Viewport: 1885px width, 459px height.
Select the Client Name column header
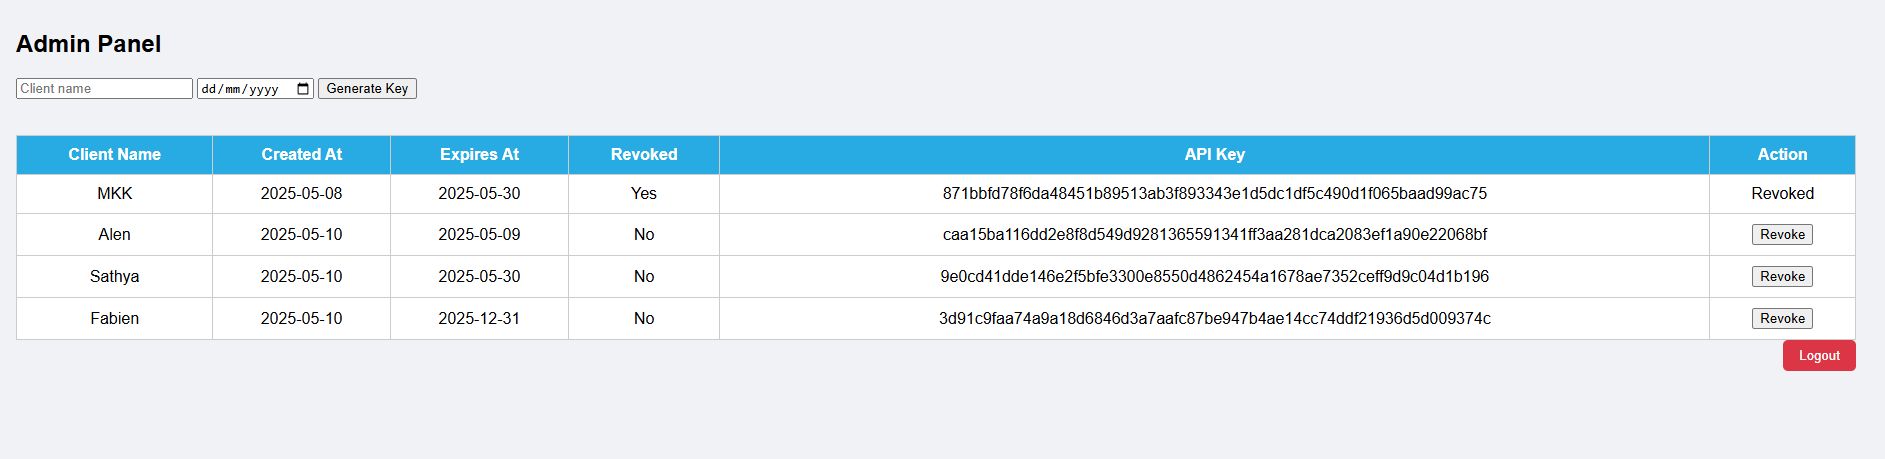coord(114,155)
